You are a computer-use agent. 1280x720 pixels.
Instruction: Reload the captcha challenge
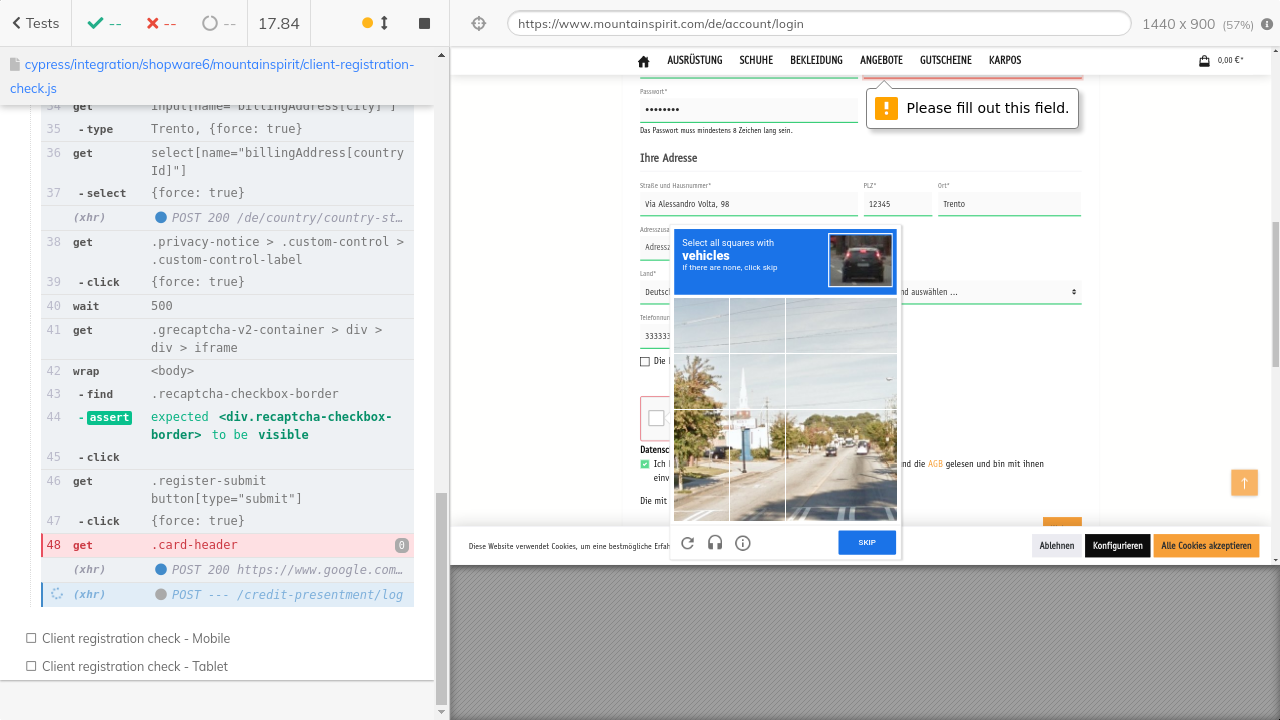[687, 543]
